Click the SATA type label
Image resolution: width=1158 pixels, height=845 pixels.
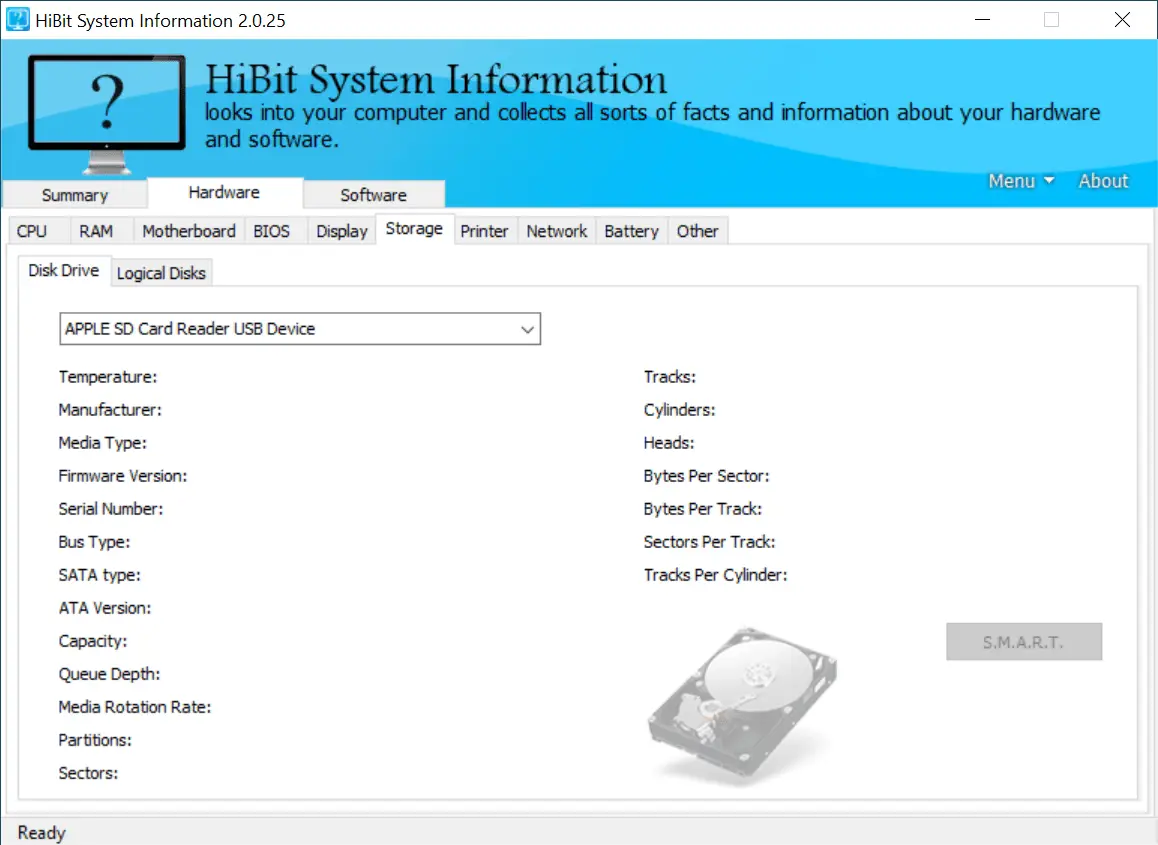(x=100, y=575)
